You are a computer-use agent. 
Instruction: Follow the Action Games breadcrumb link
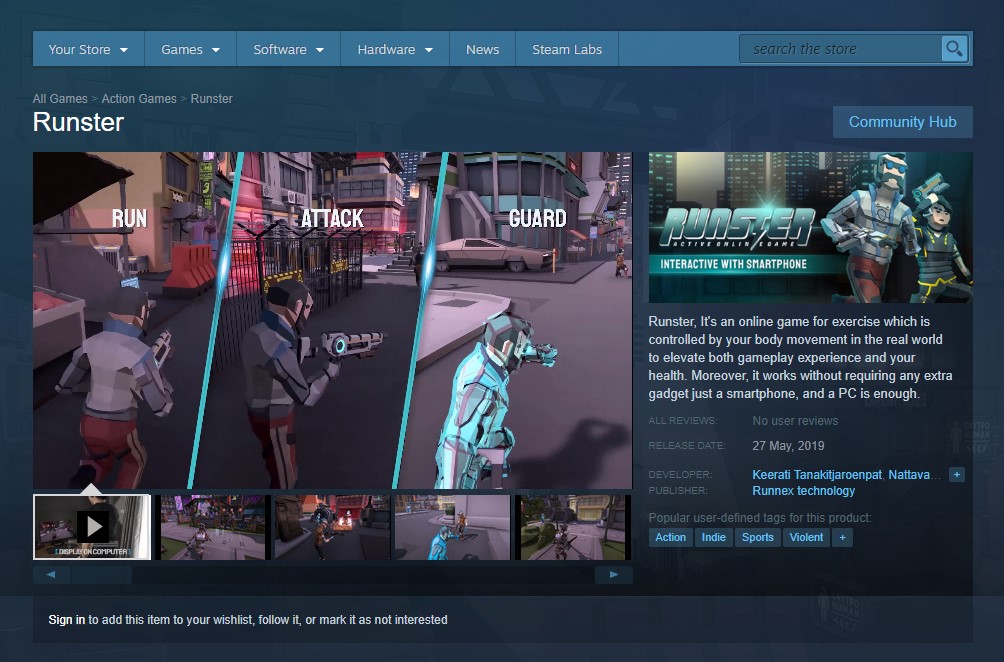[139, 99]
